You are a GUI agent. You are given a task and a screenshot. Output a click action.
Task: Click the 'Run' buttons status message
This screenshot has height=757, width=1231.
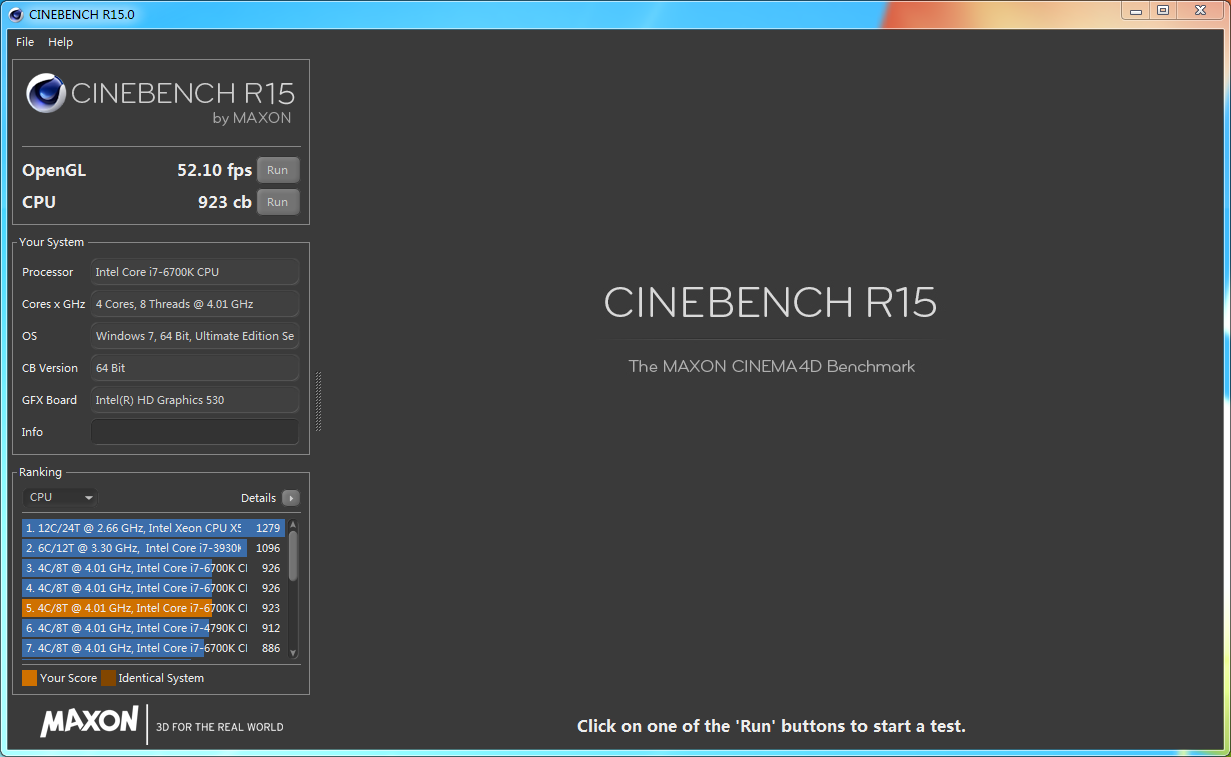click(771, 726)
